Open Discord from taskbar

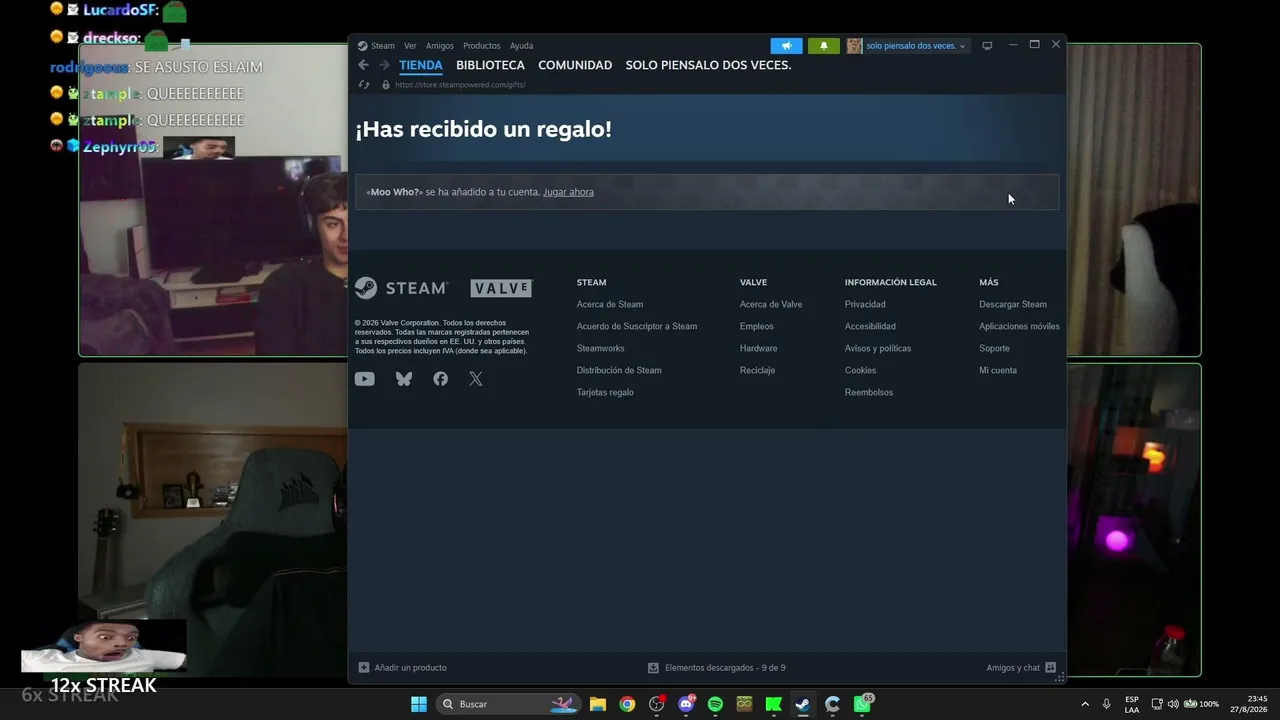[686, 704]
